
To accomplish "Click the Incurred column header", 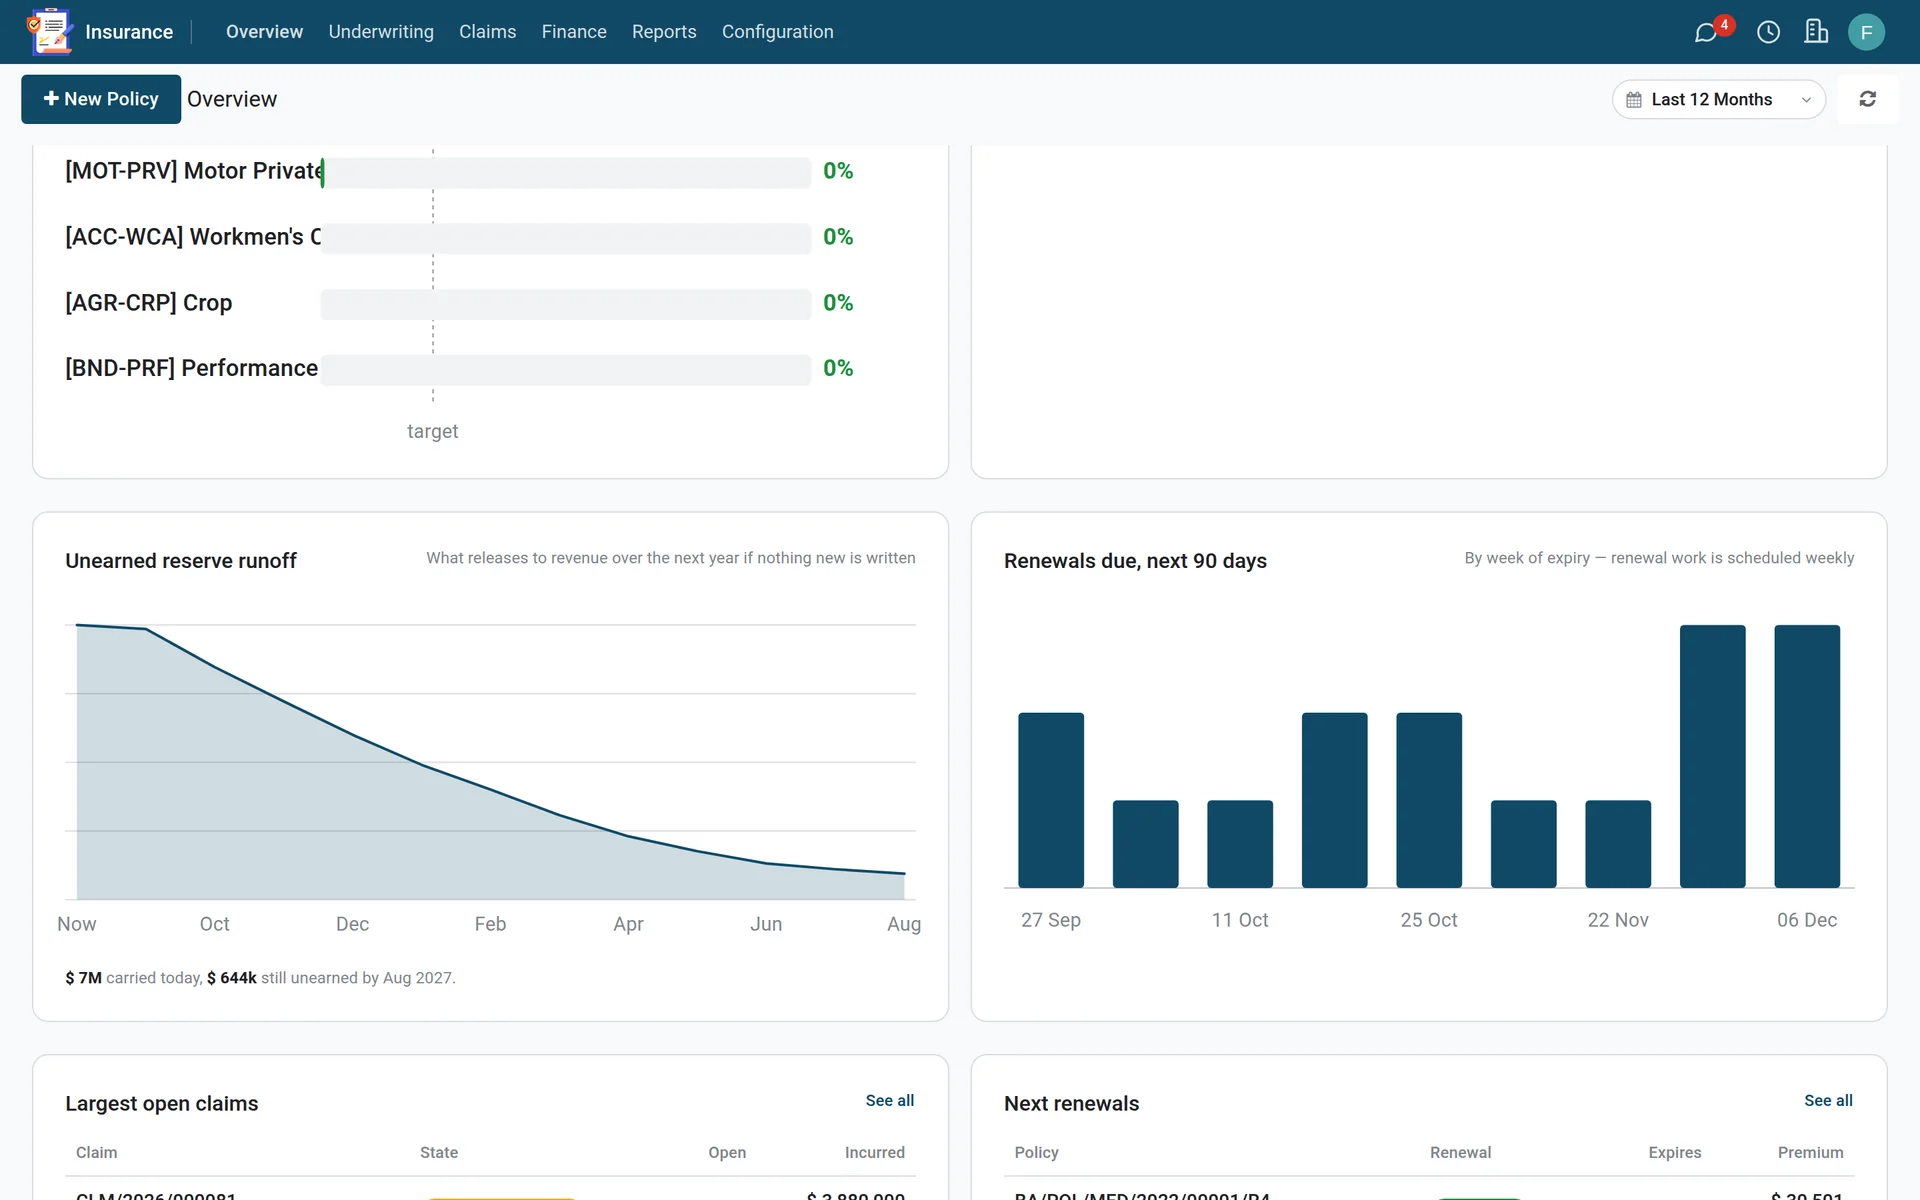I will click(875, 1152).
